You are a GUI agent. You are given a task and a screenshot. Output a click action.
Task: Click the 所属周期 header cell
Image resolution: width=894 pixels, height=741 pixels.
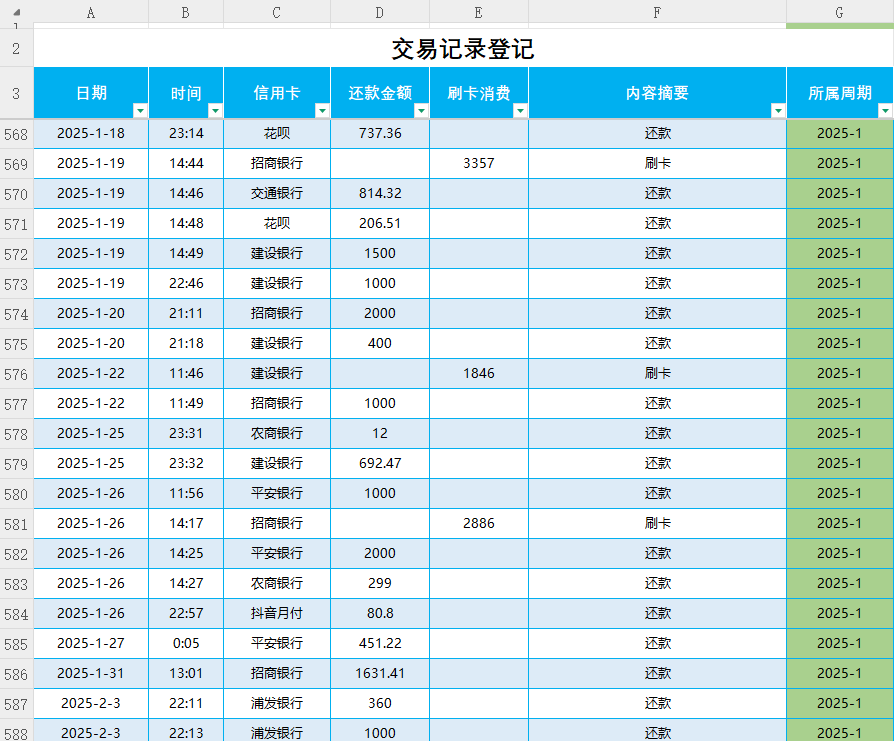[840, 93]
